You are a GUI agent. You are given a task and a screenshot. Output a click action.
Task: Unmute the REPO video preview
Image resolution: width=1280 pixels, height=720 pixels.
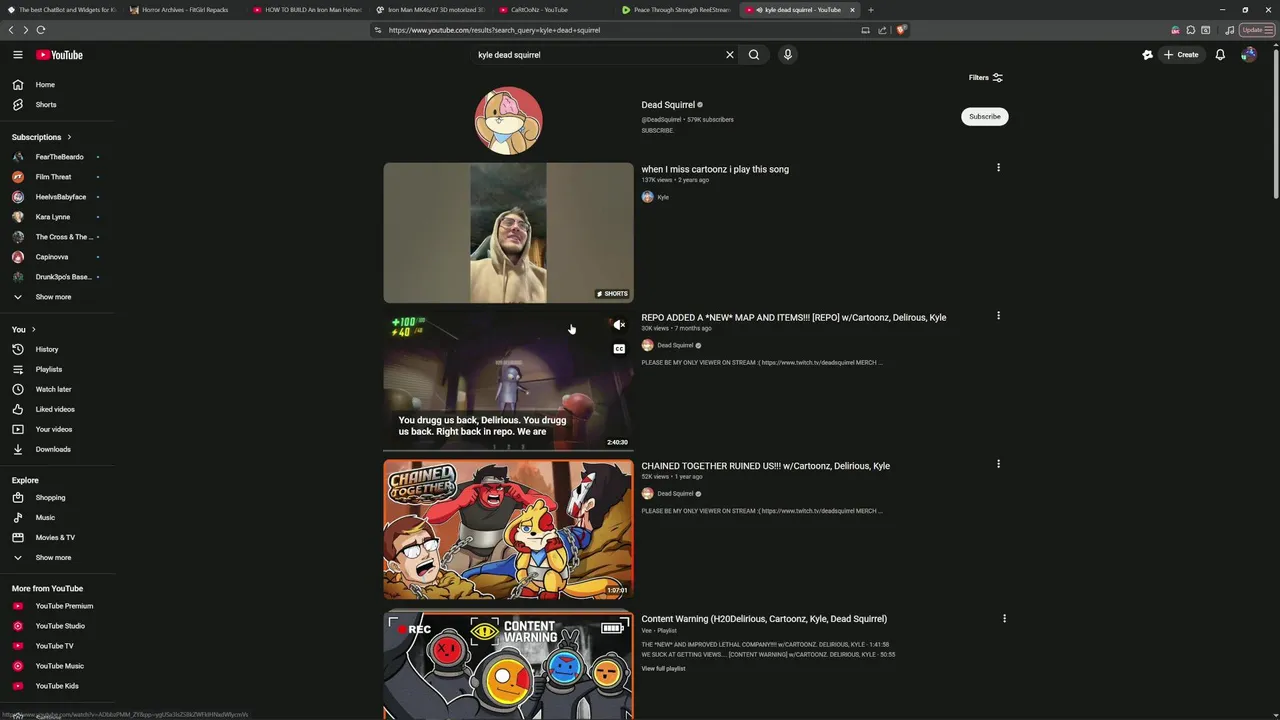[619, 325]
